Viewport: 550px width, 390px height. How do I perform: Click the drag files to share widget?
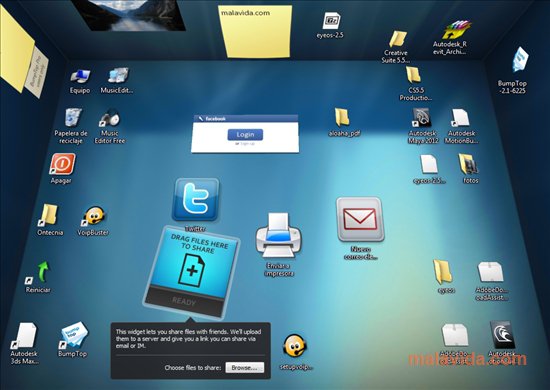pyautogui.click(x=192, y=272)
